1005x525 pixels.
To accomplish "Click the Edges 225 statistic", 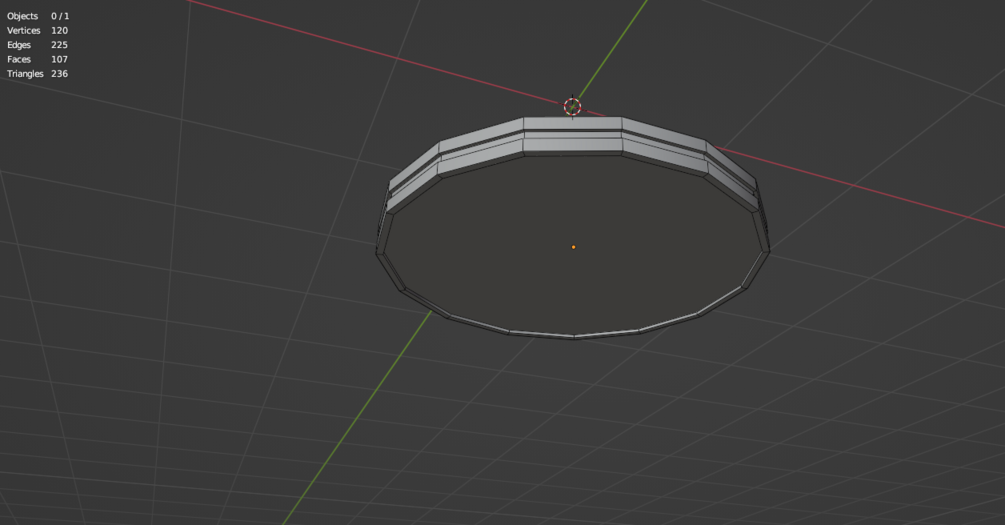I will coord(37,45).
